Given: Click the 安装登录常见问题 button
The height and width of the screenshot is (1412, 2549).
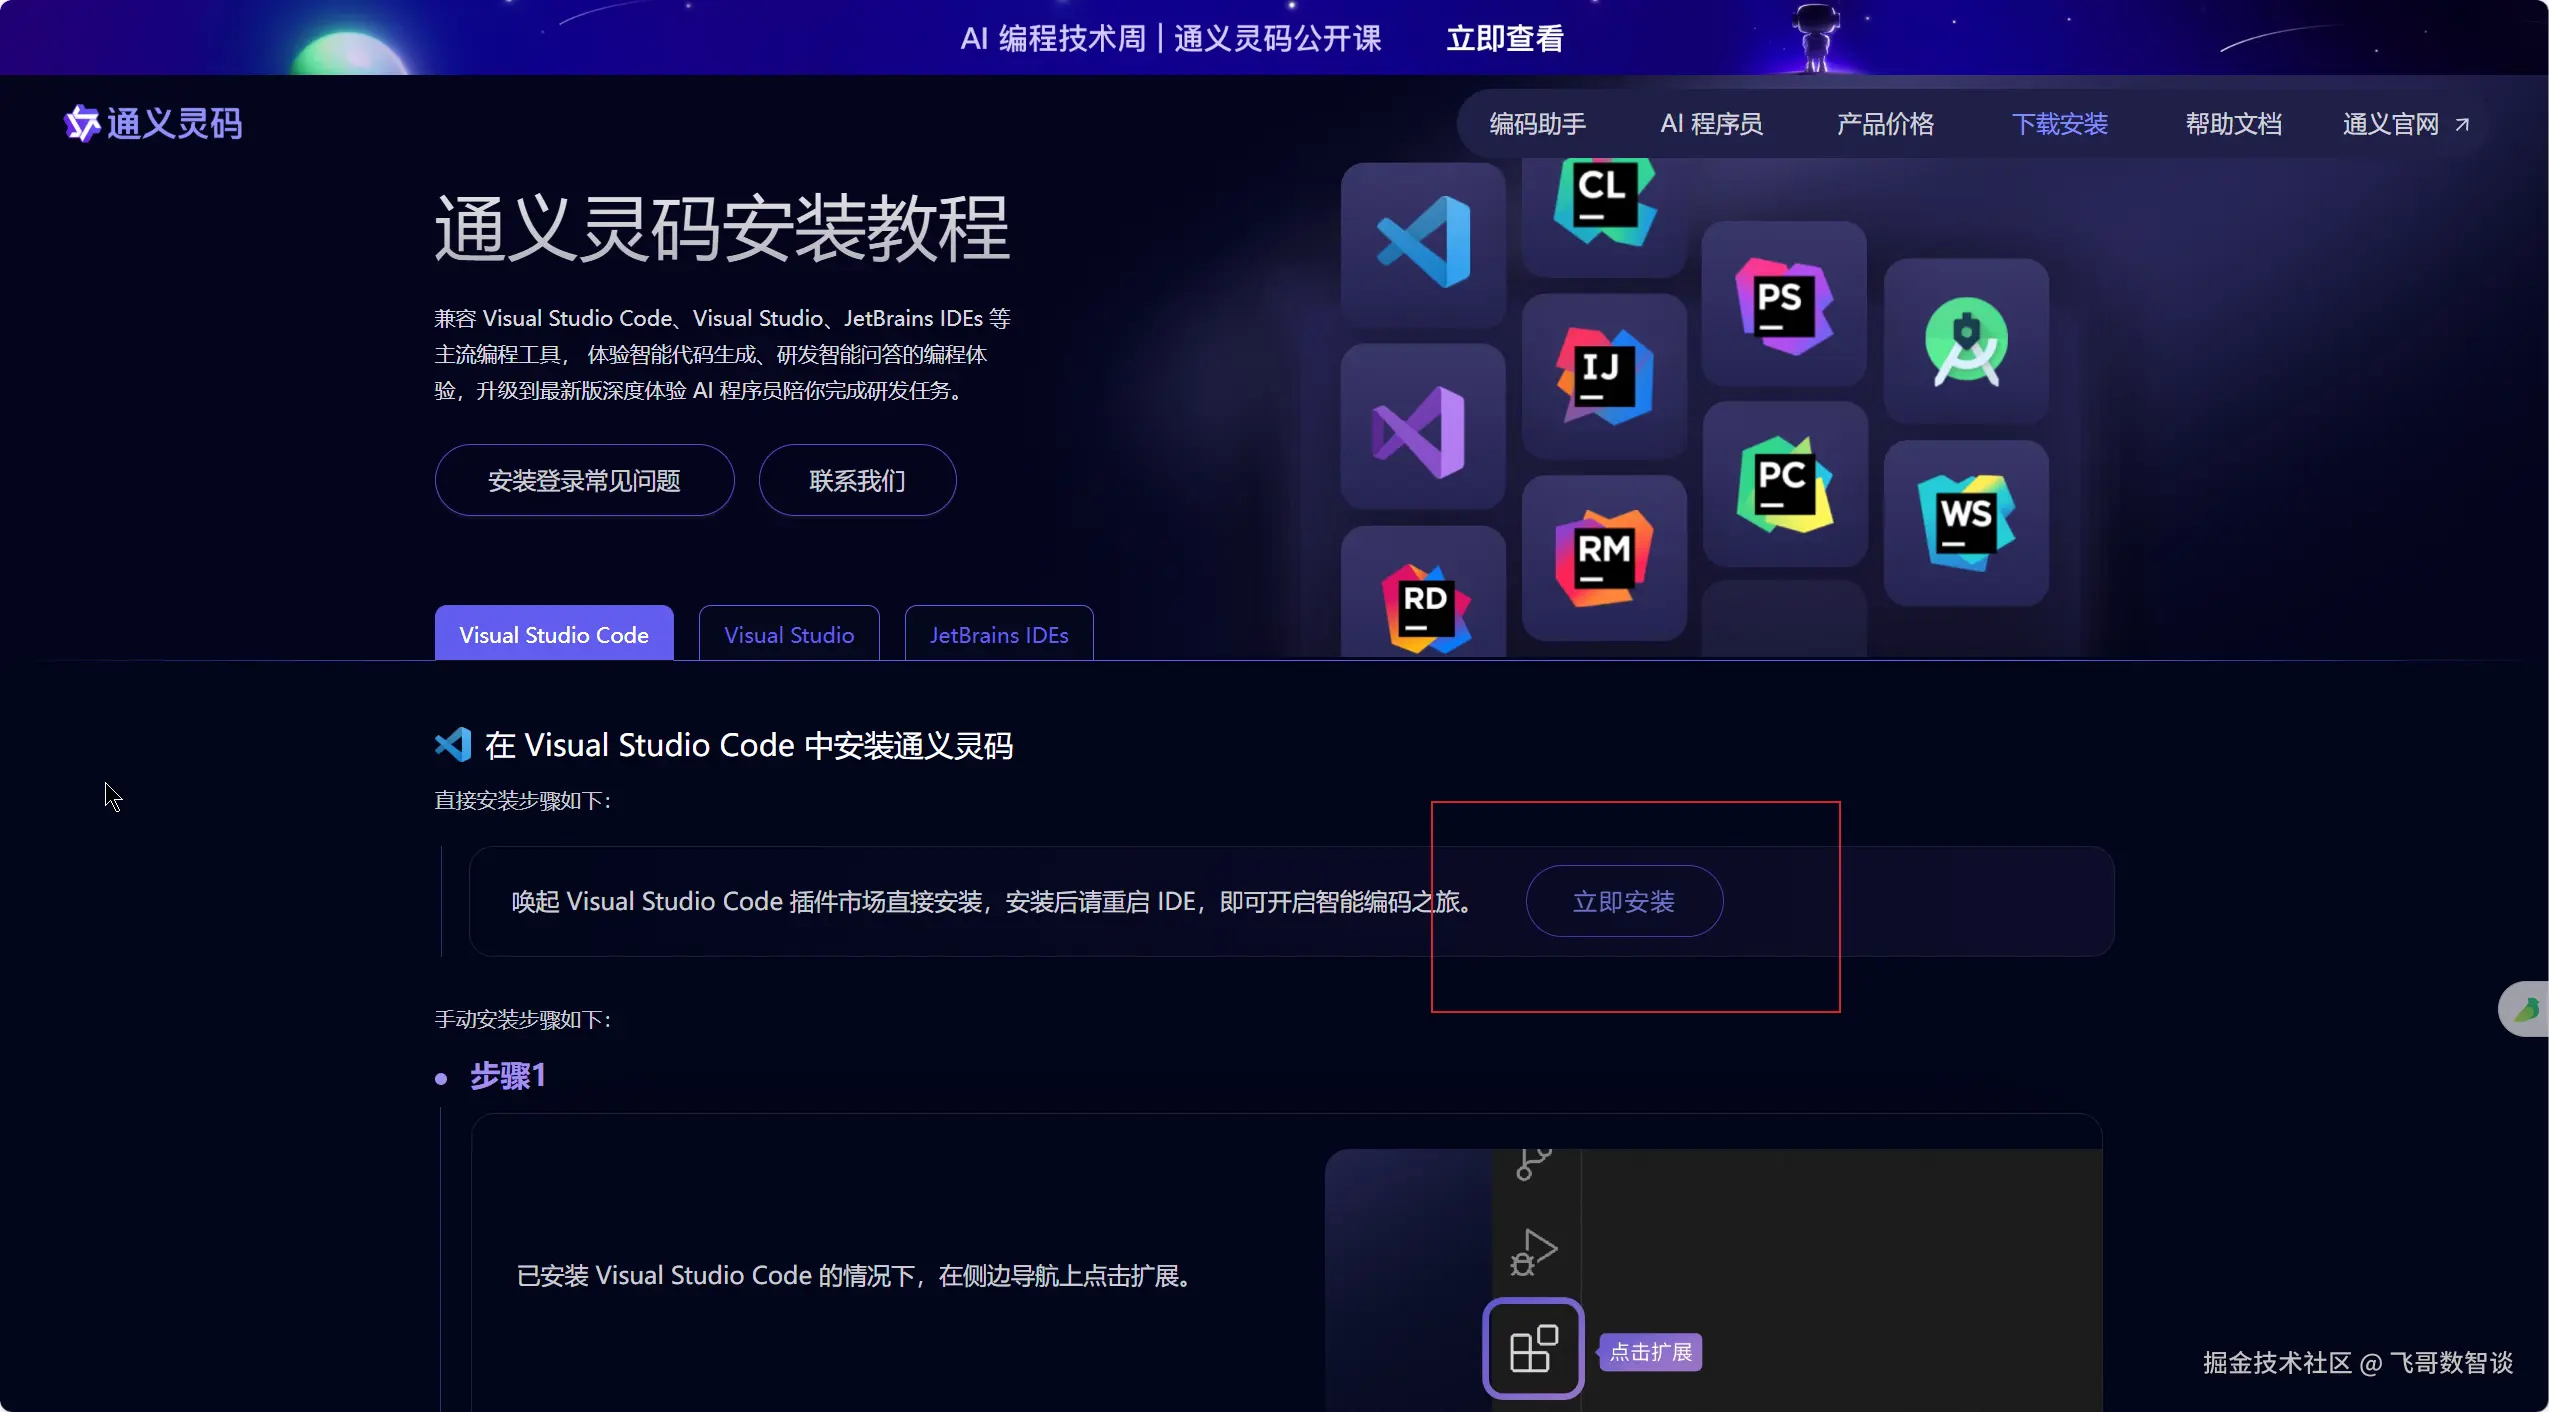Looking at the screenshot, I should point(584,480).
